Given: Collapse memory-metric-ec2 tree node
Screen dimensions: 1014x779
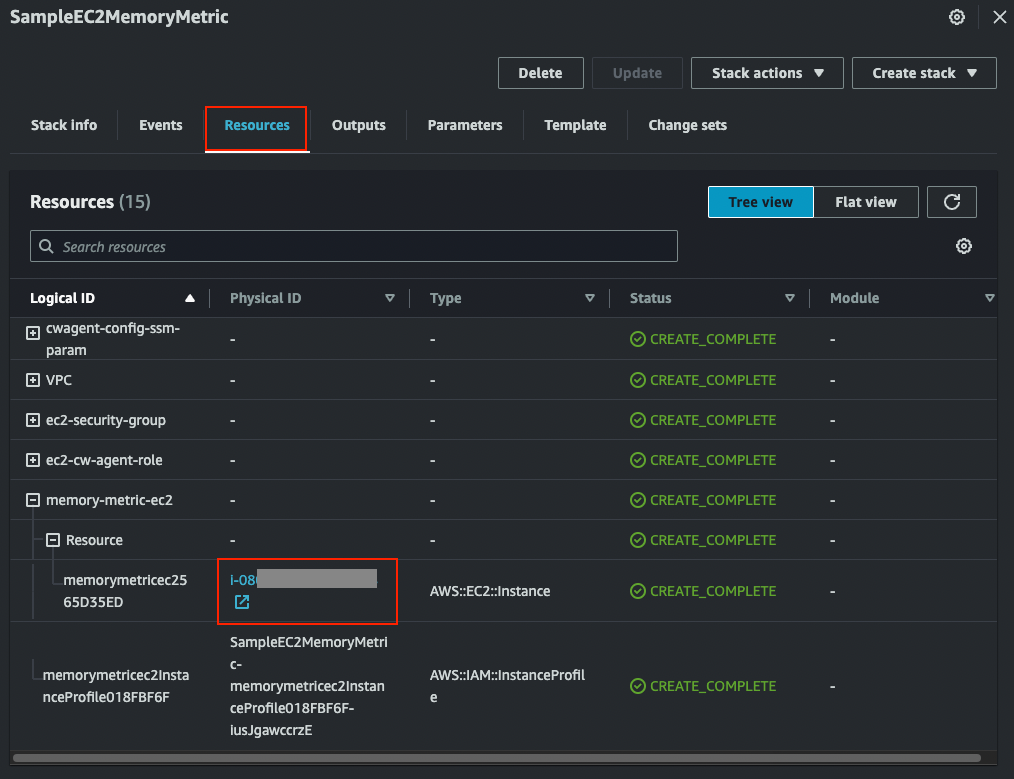Looking at the screenshot, I should tap(33, 500).
